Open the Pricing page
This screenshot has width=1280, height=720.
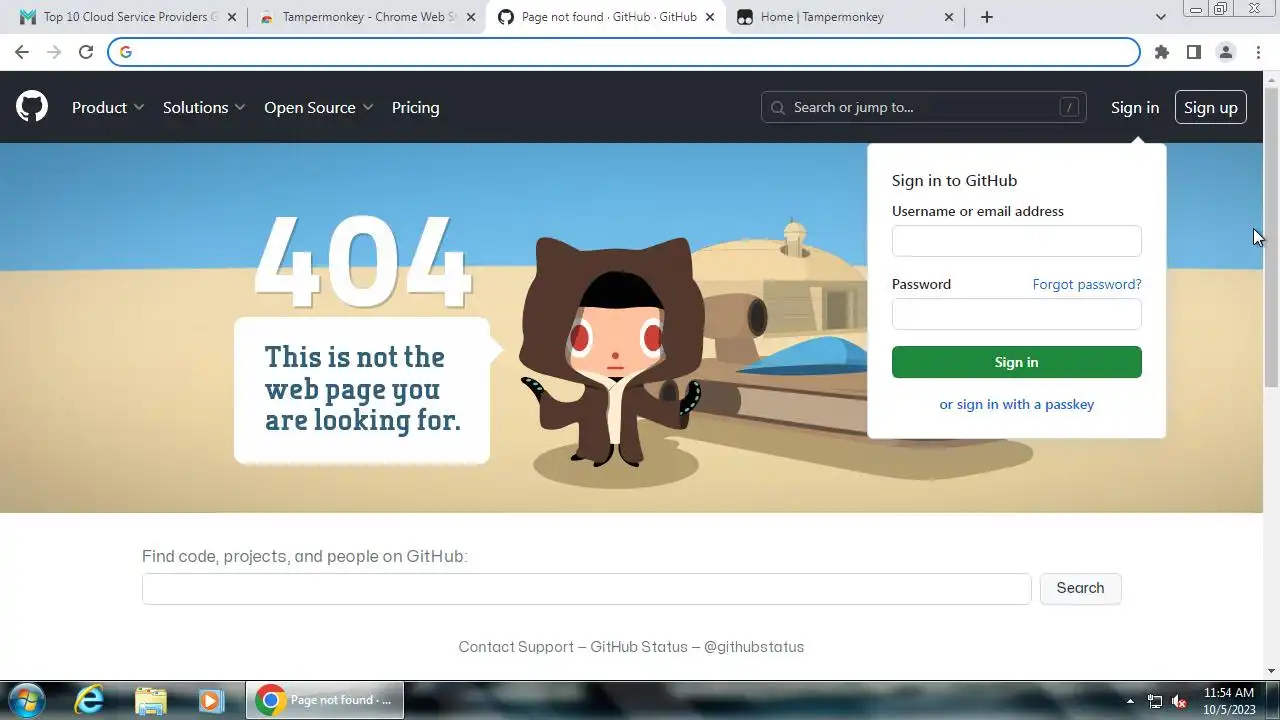[x=415, y=107]
